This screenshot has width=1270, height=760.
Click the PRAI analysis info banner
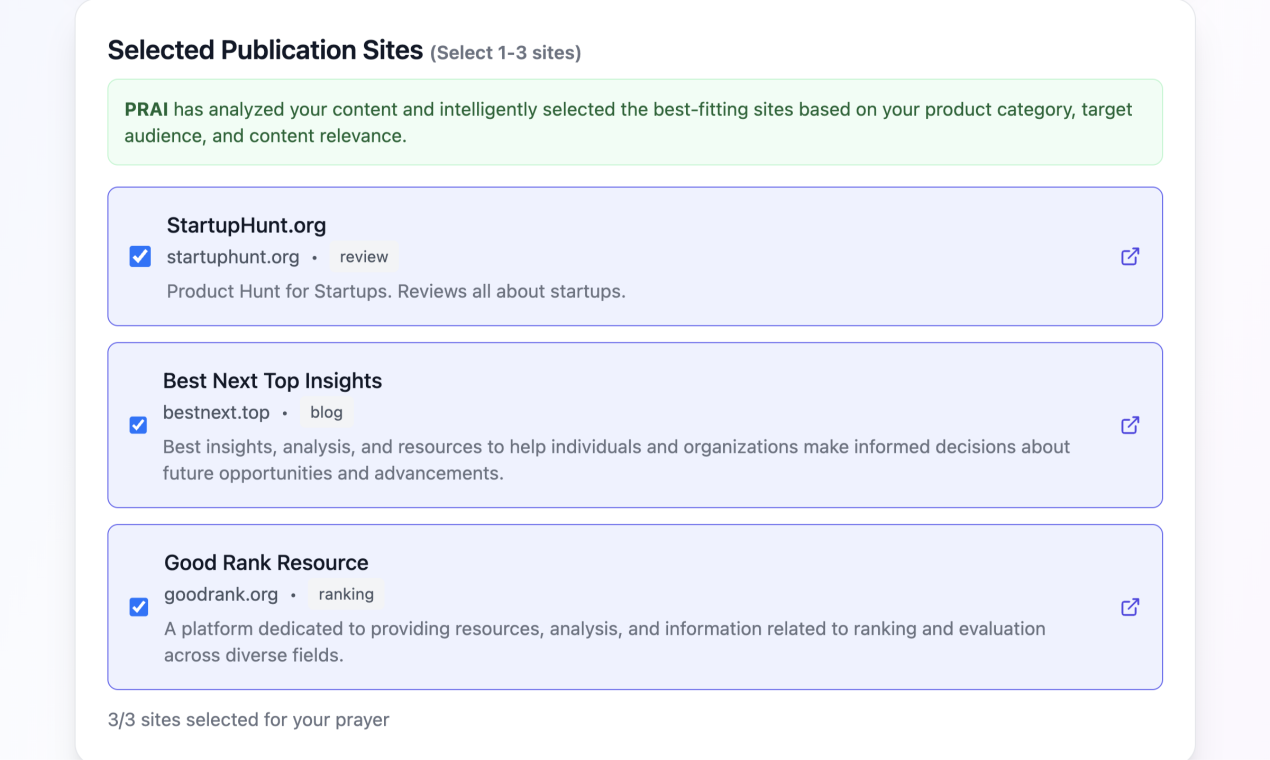click(x=635, y=122)
